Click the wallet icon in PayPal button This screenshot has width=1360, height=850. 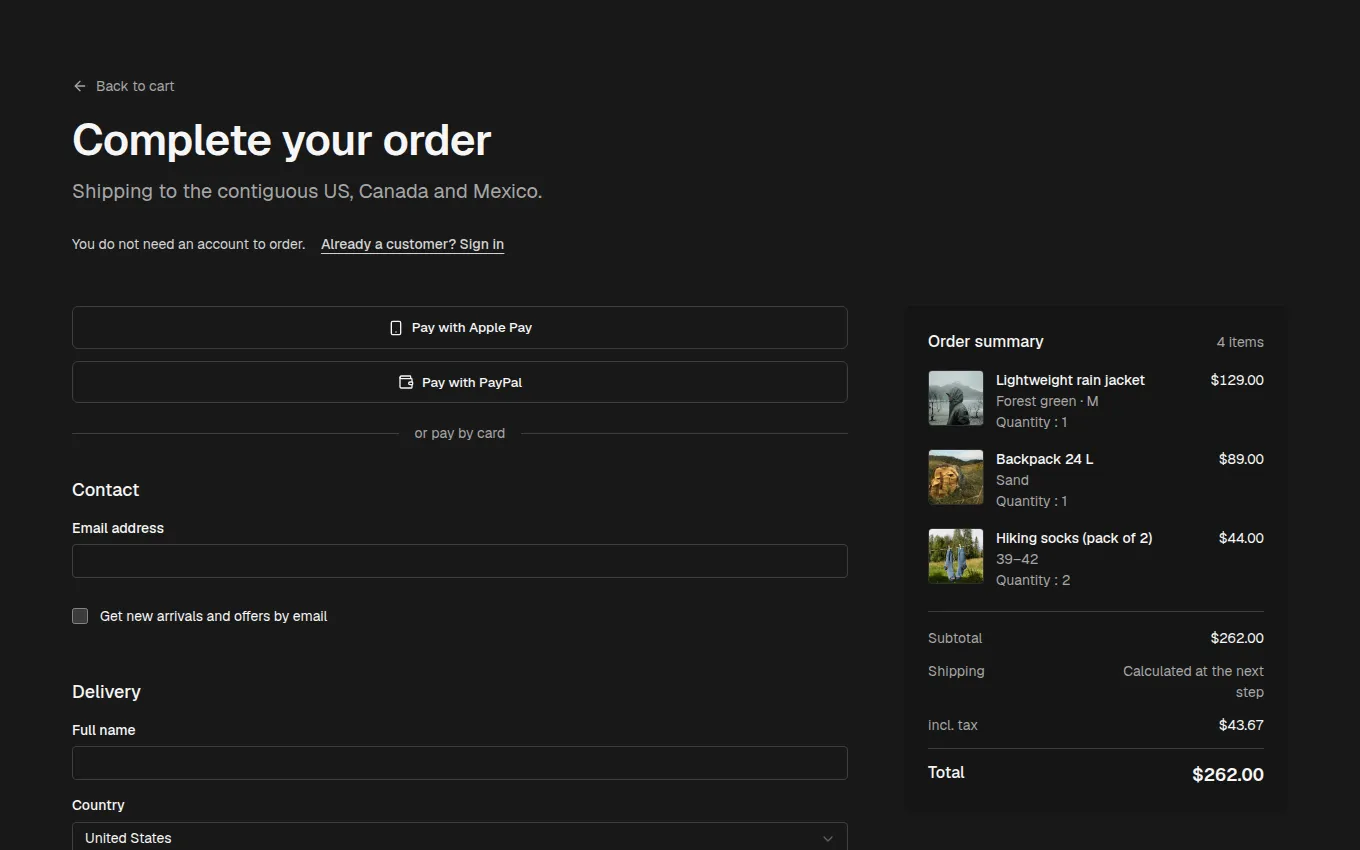406,382
